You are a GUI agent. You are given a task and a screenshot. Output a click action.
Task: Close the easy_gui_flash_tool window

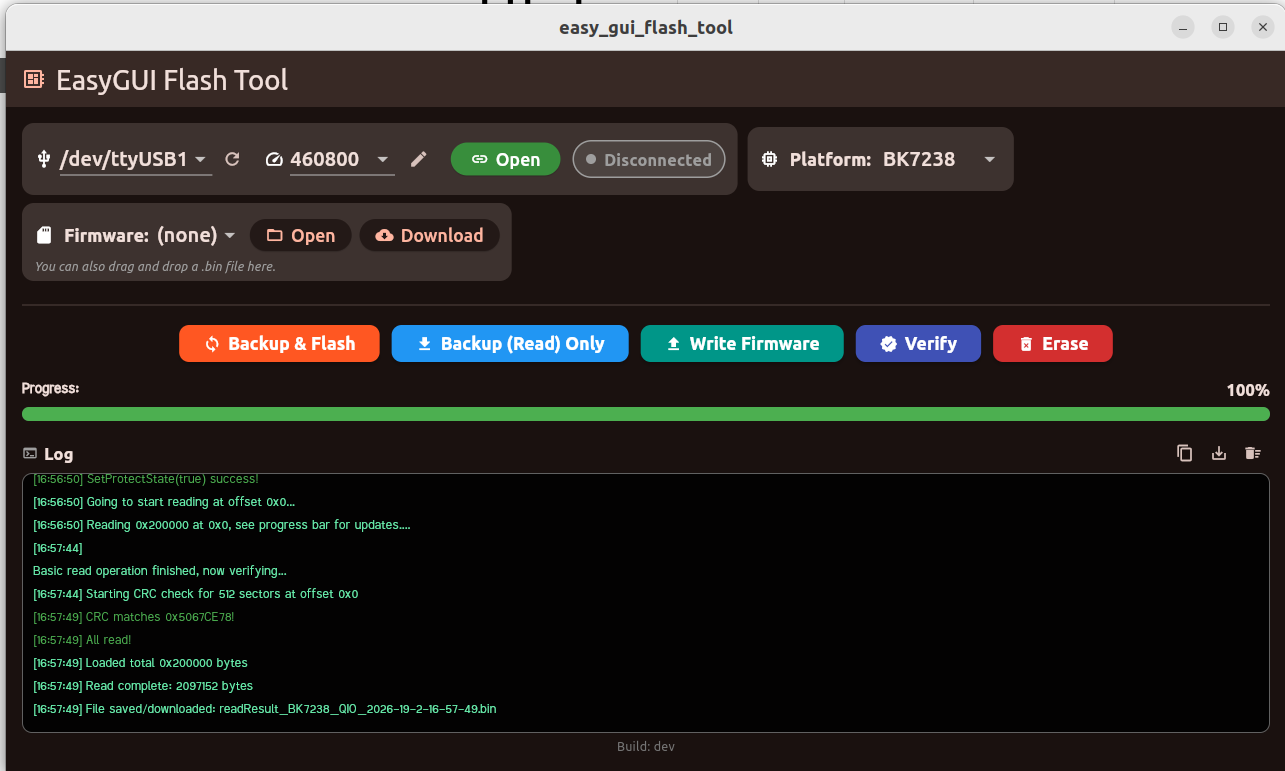click(x=1262, y=27)
